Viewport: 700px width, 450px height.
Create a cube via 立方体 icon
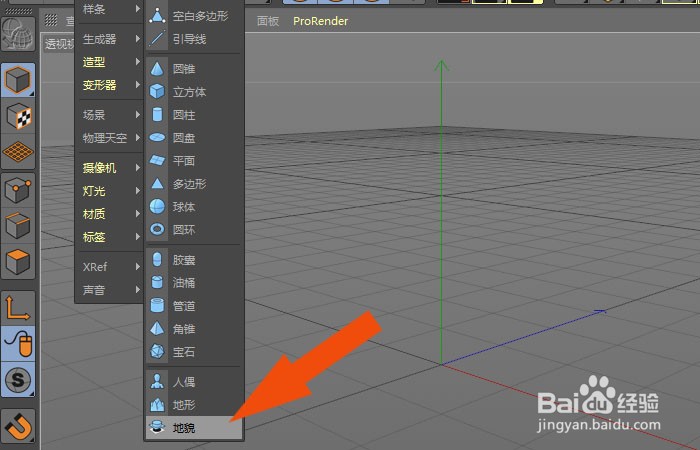[157, 92]
